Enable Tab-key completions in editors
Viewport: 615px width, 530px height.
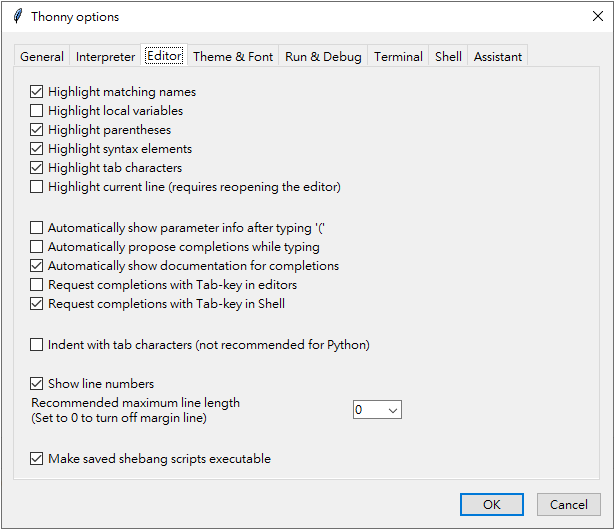click(36, 285)
